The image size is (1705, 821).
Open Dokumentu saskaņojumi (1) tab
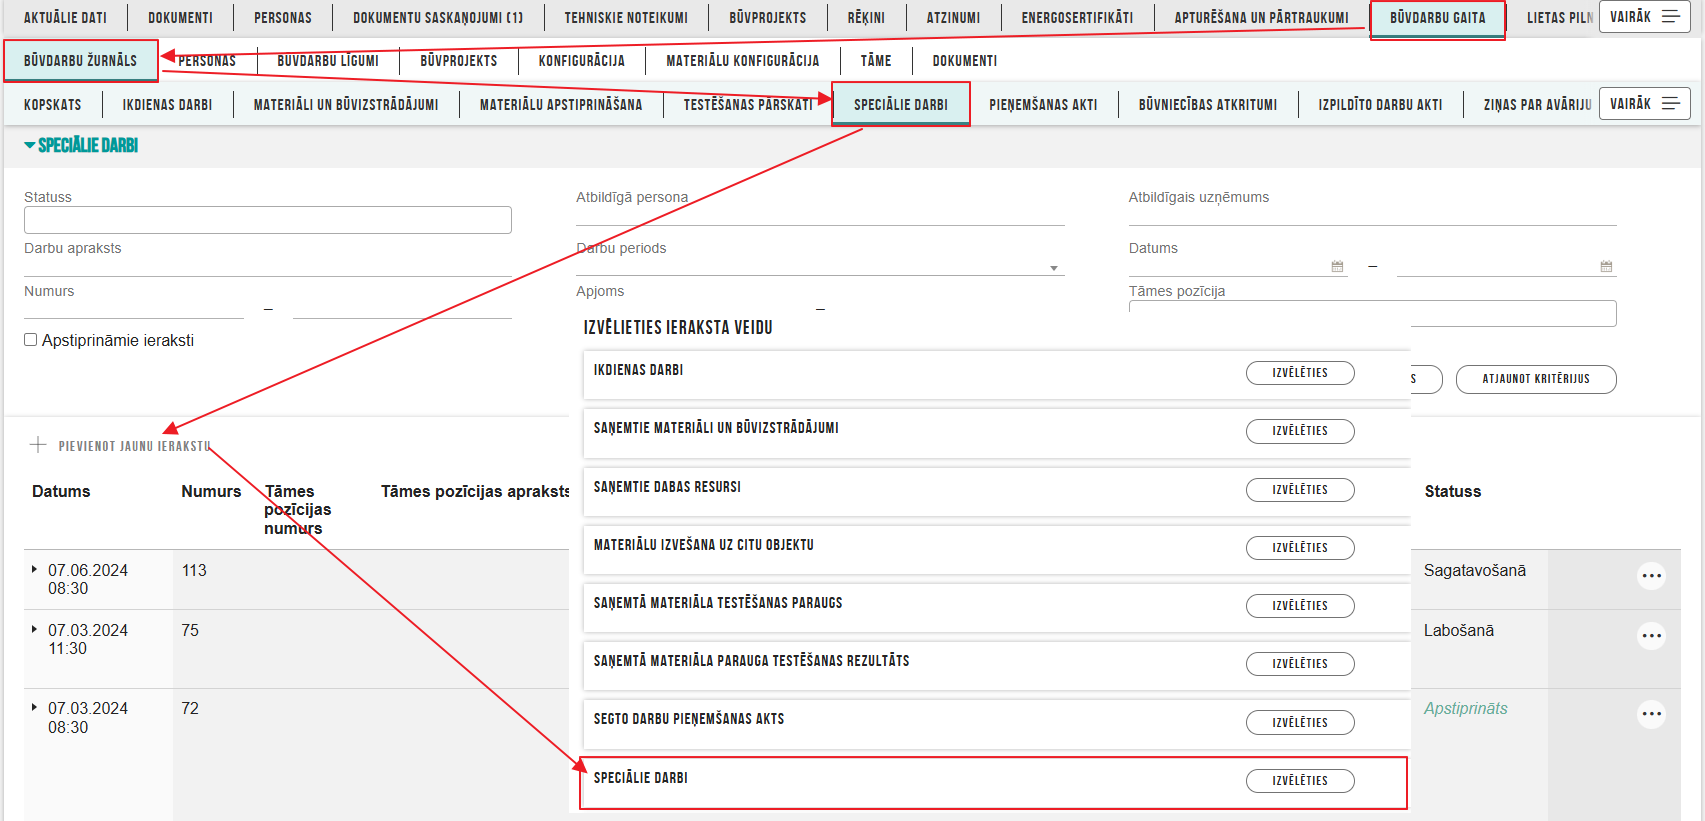pyautogui.click(x=438, y=17)
